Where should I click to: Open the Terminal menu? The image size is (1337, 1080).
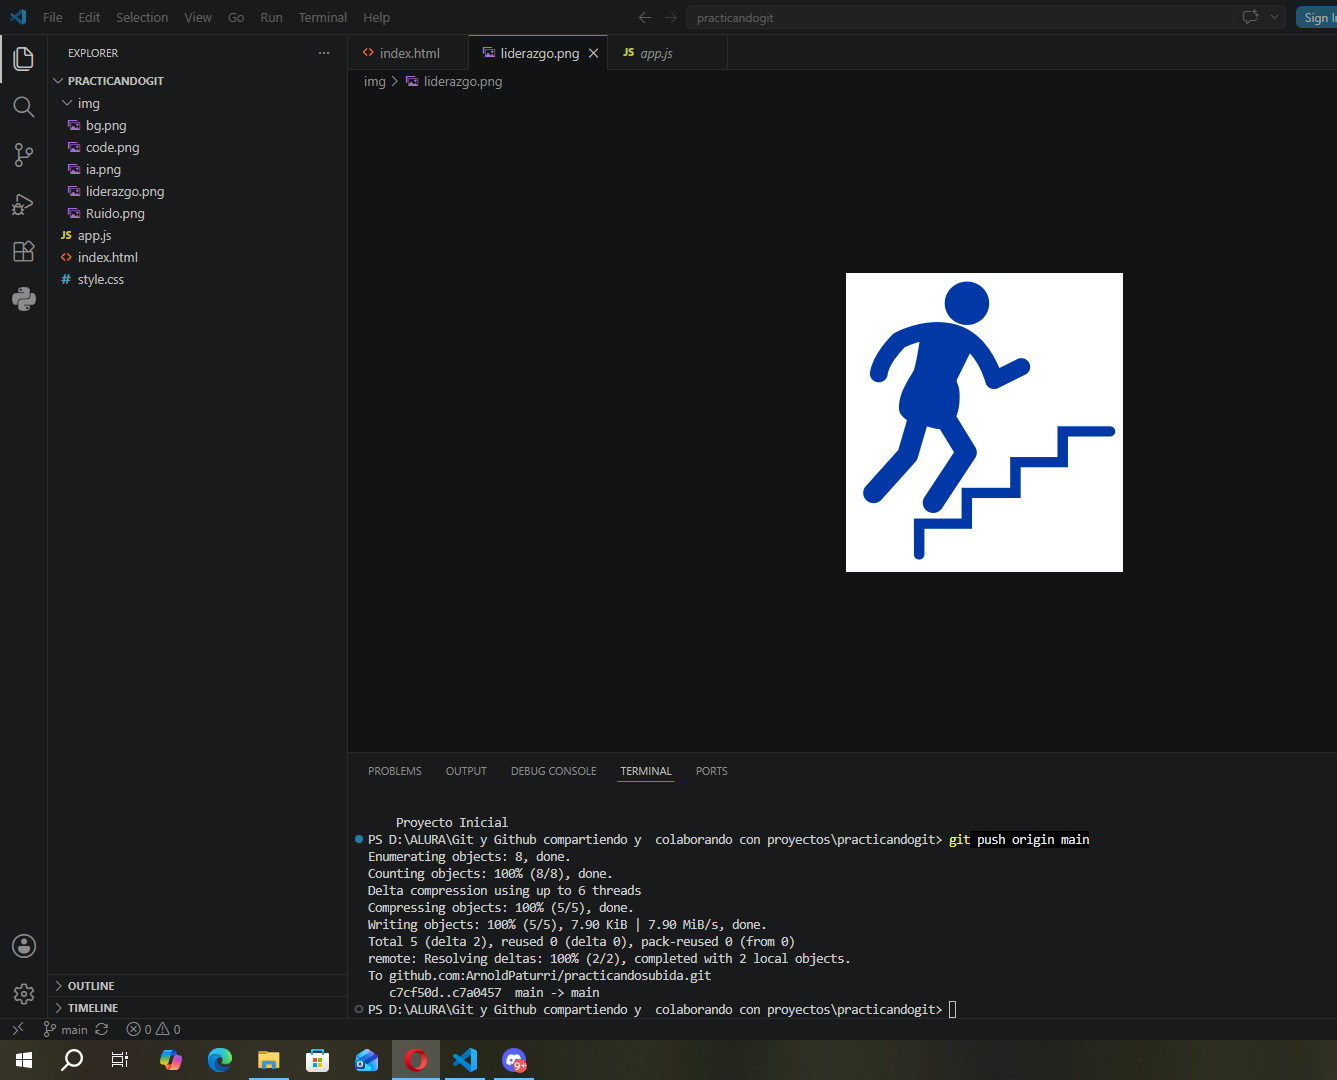pos(323,17)
